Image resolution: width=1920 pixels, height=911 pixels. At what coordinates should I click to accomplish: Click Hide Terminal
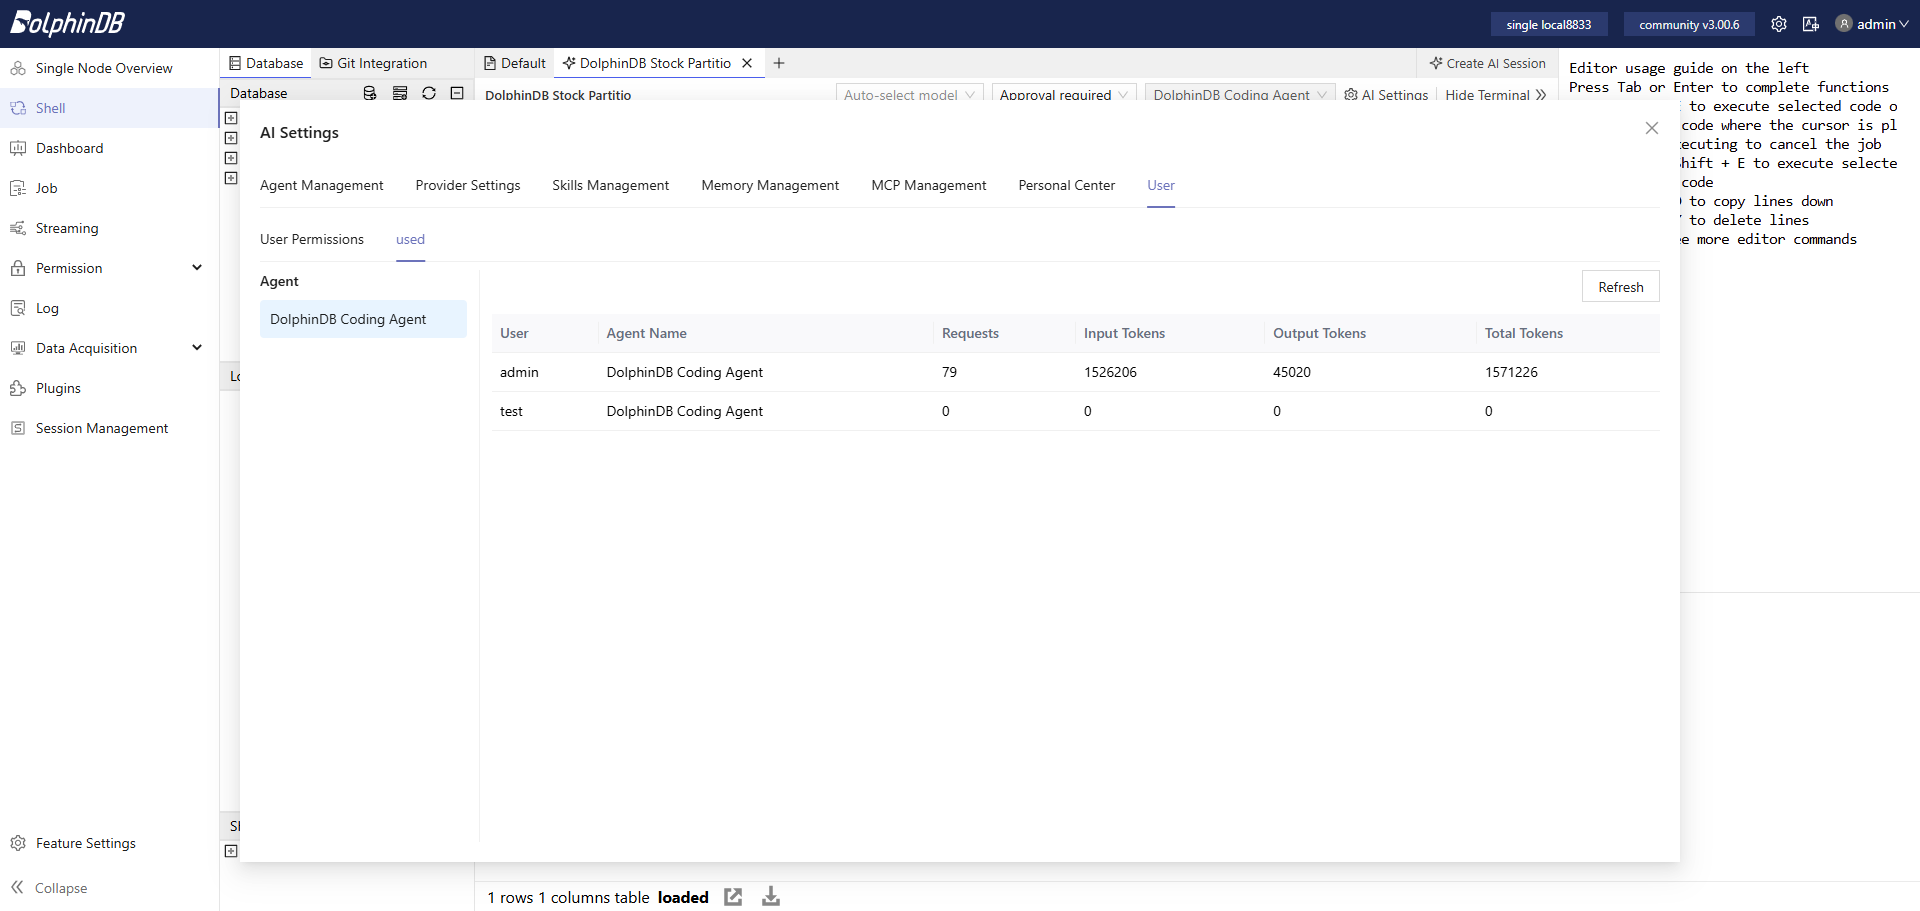(1496, 94)
